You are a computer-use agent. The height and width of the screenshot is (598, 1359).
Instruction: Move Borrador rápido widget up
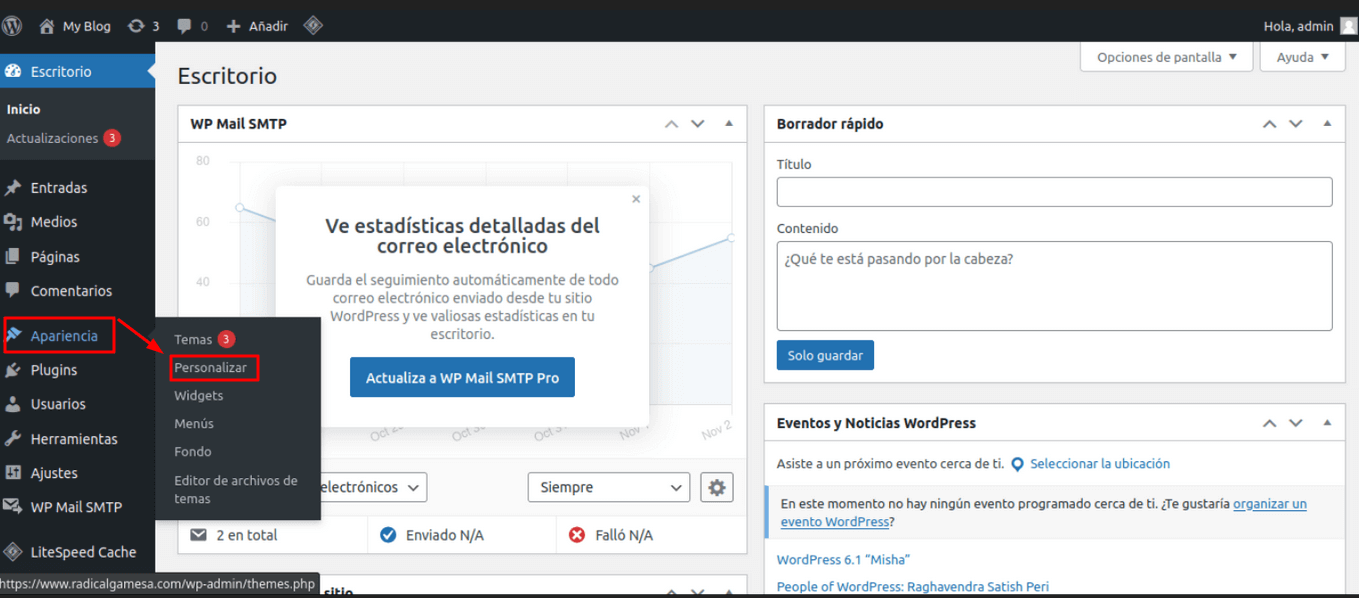[x=1269, y=124]
